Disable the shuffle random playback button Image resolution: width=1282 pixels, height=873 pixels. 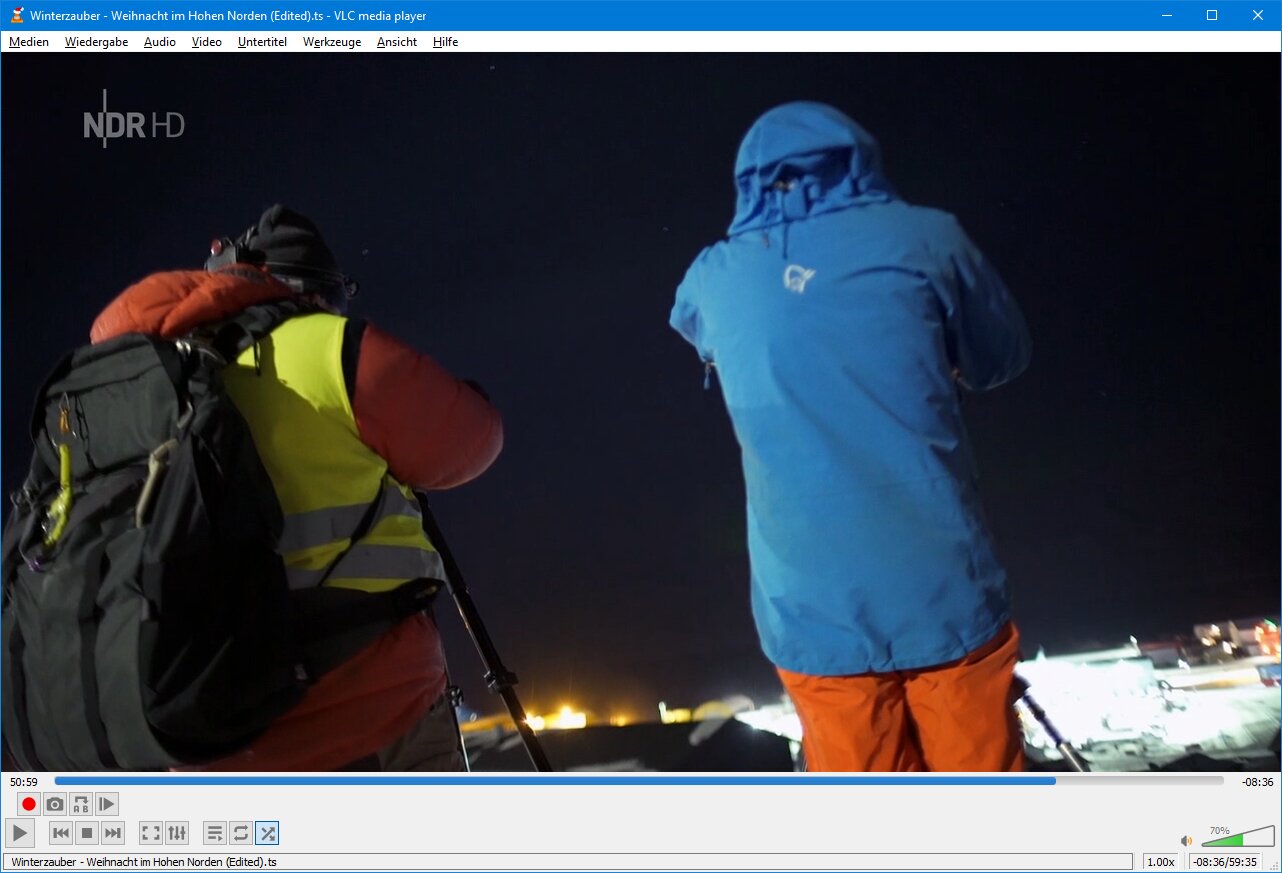(267, 833)
